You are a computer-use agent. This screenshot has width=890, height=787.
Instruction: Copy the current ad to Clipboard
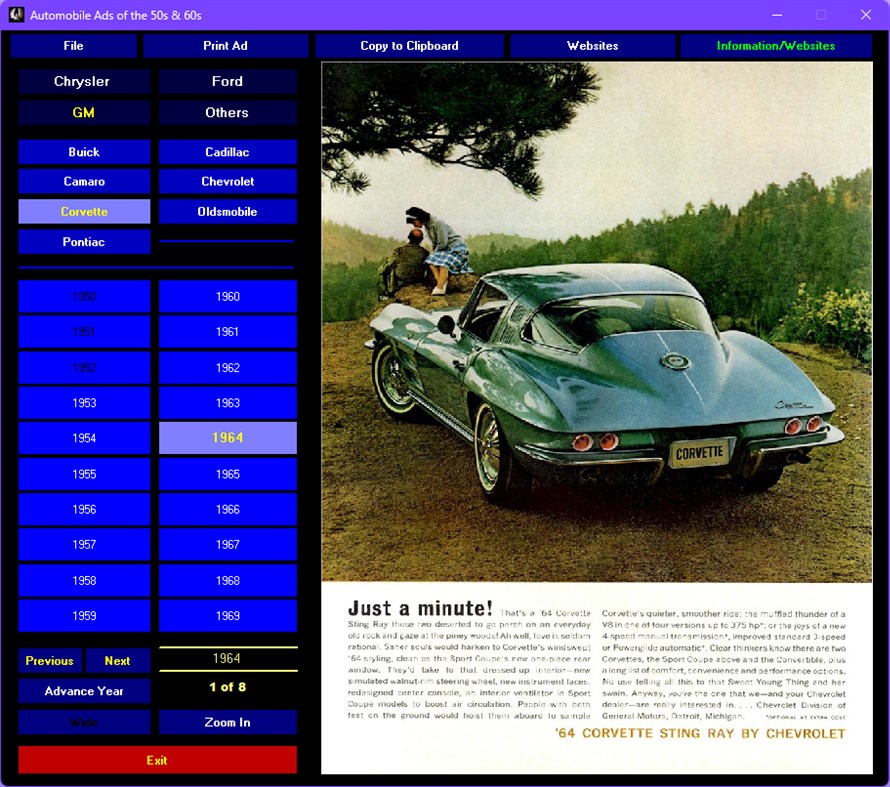point(409,45)
